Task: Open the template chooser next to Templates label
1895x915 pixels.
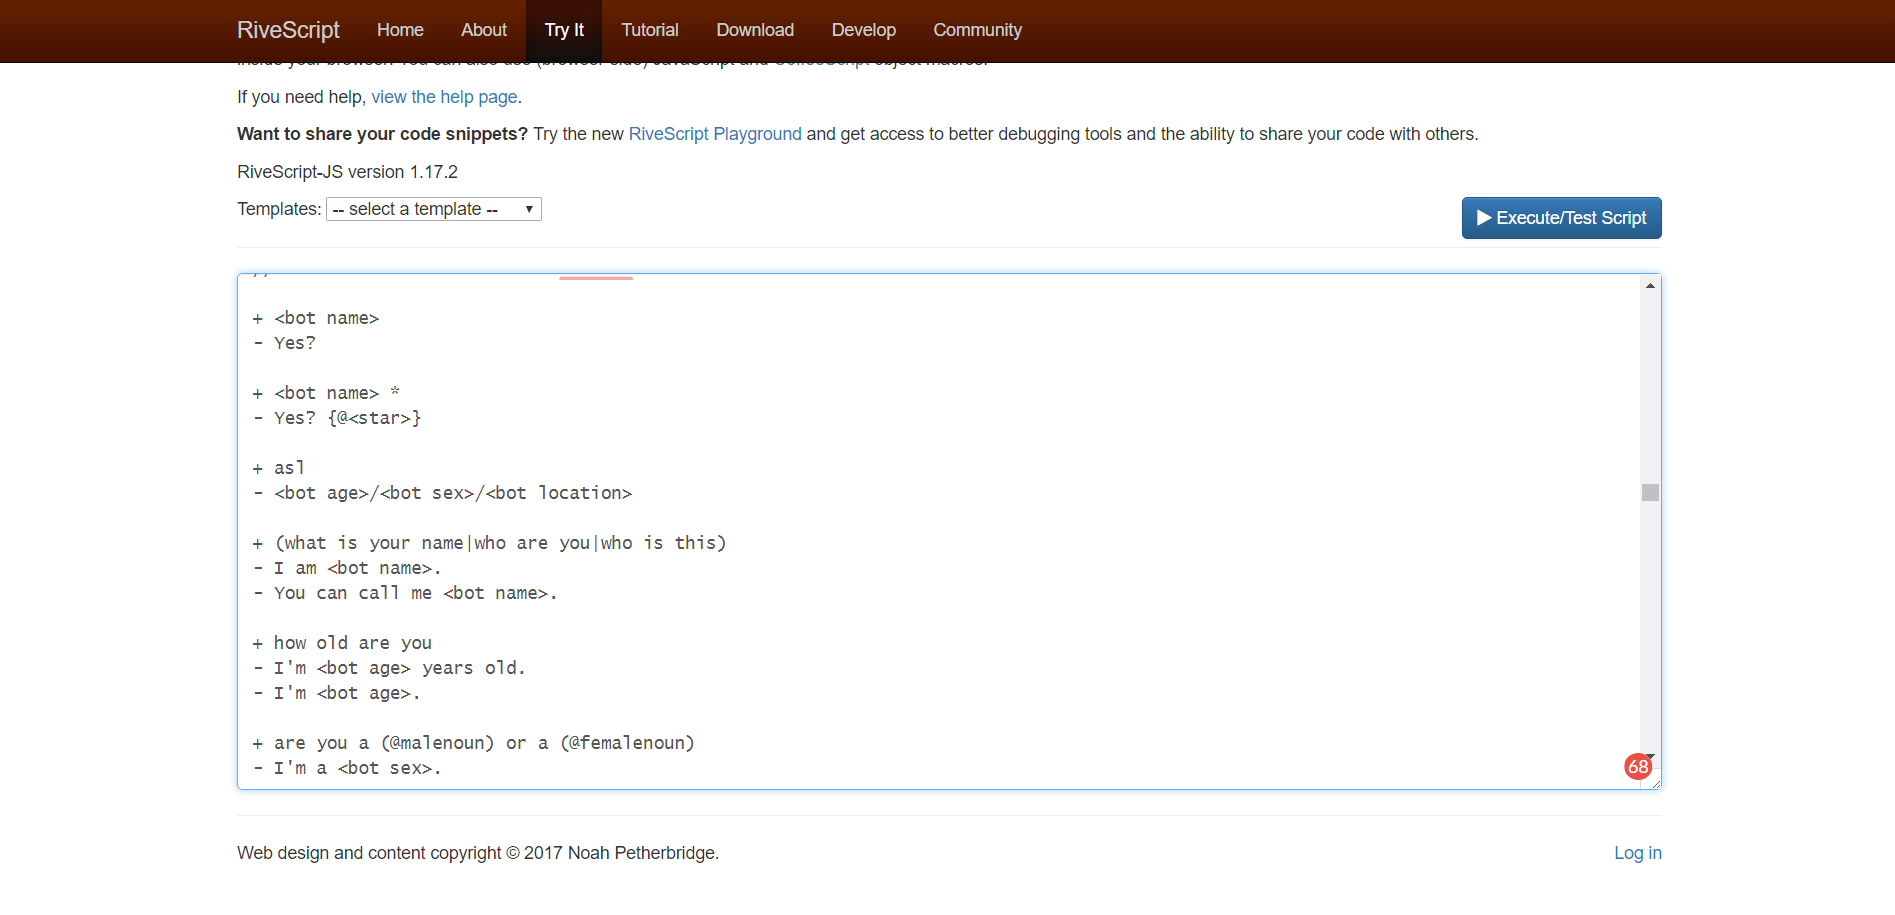Action: point(433,209)
